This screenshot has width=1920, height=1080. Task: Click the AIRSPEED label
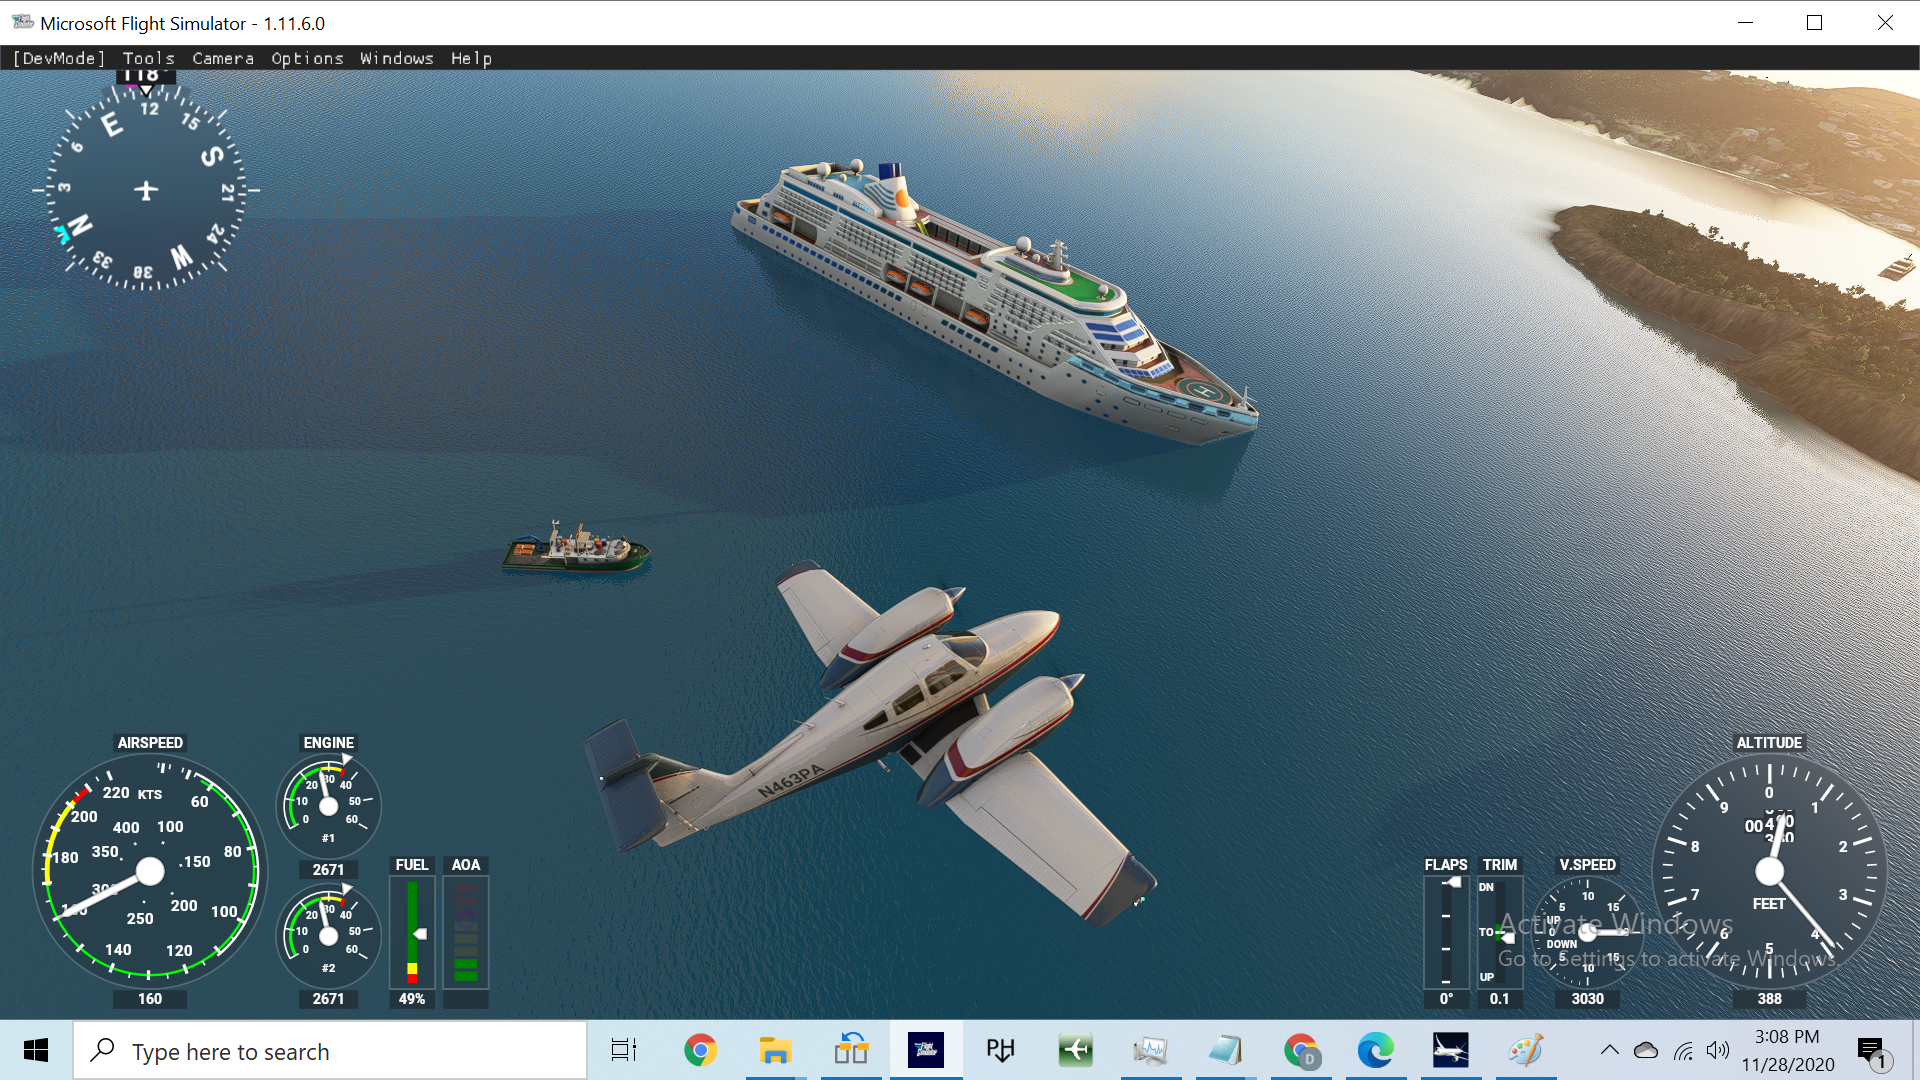[150, 743]
